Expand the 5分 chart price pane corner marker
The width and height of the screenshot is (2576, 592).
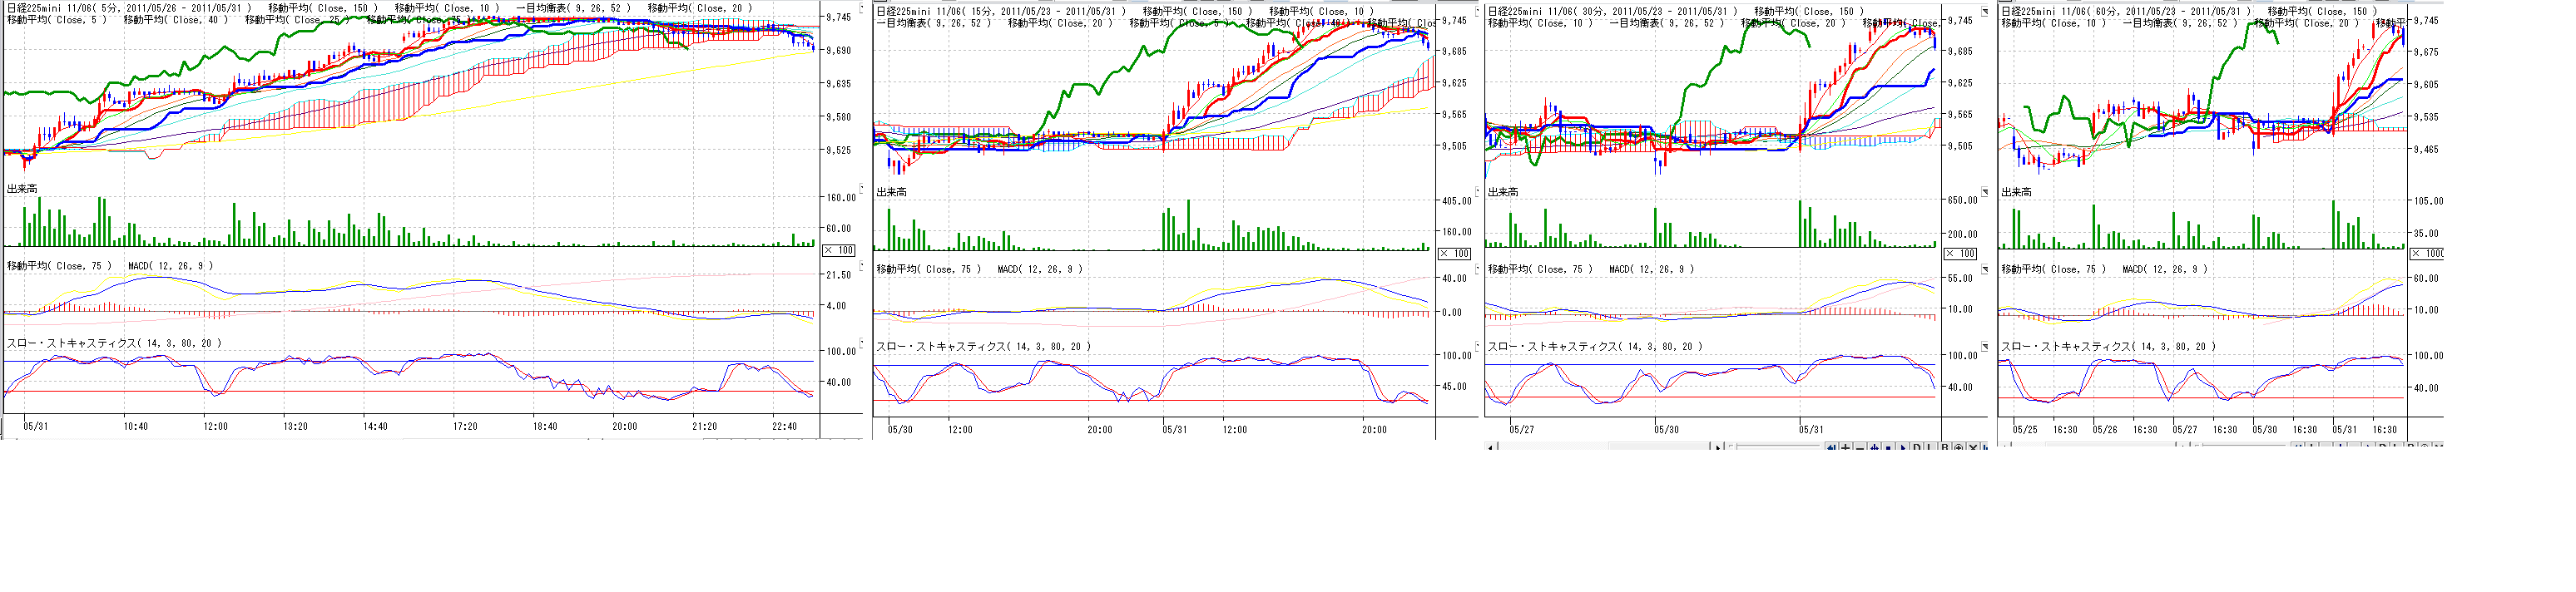point(863,6)
